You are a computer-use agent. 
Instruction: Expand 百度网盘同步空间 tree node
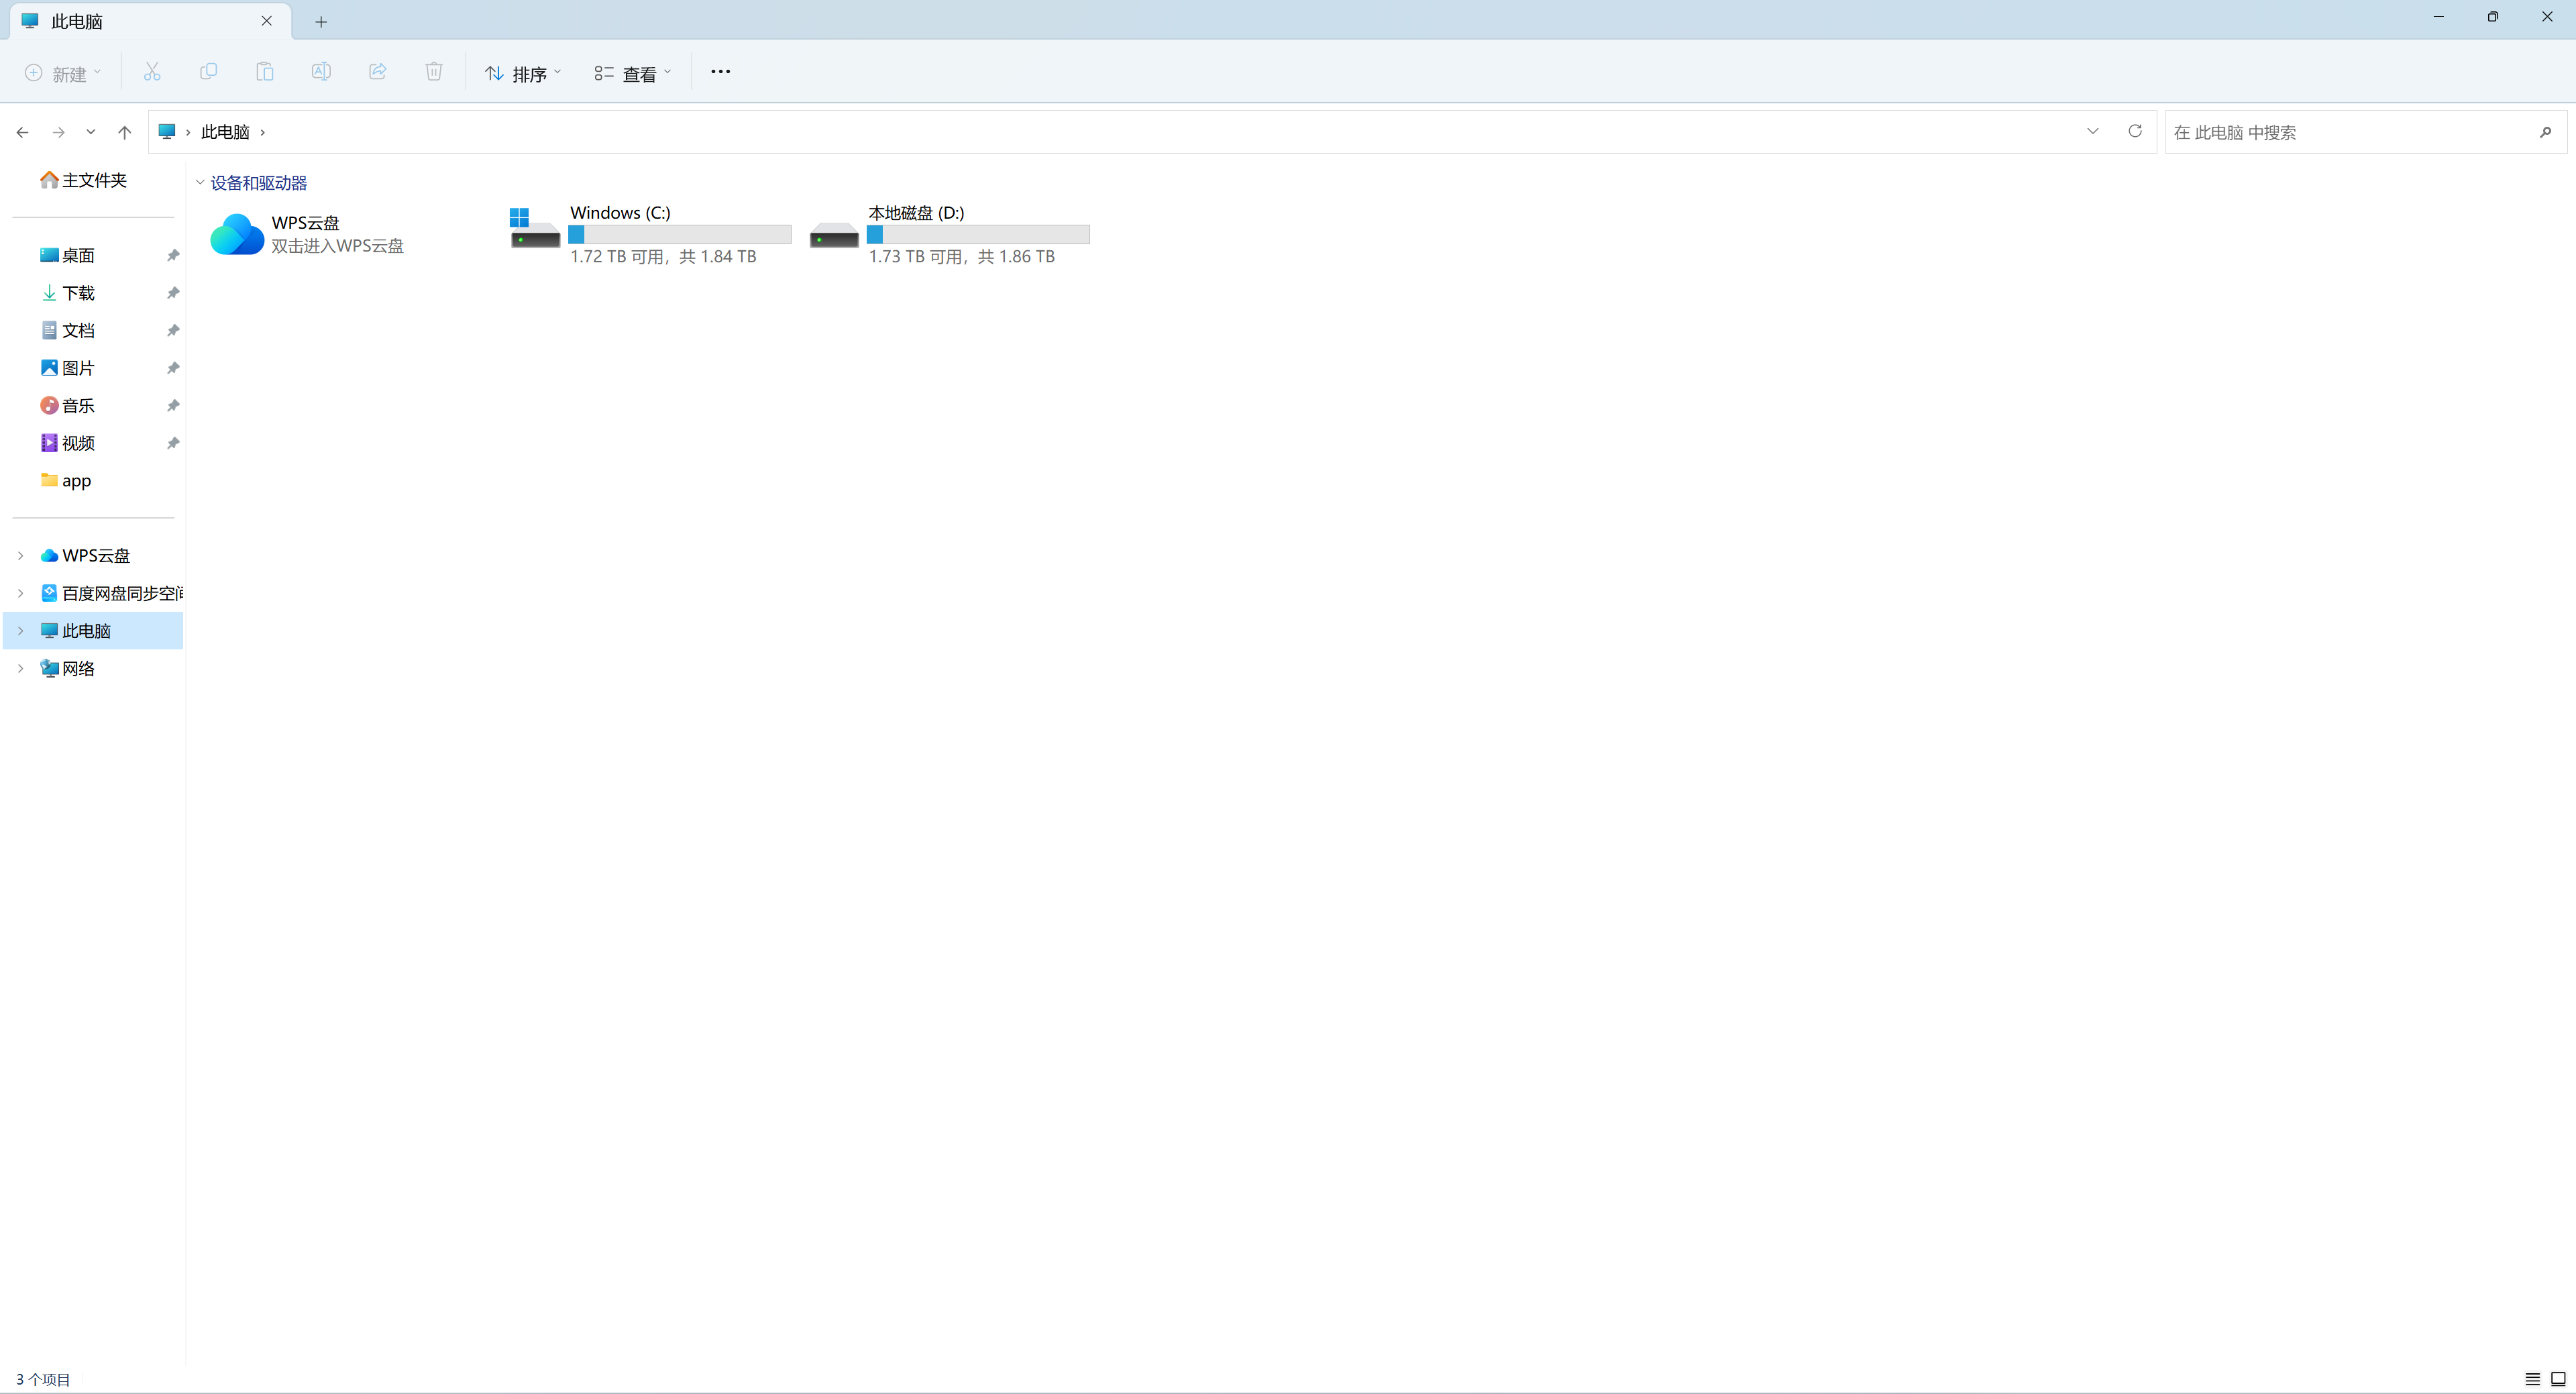pyautogui.click(x=20, y=594)
